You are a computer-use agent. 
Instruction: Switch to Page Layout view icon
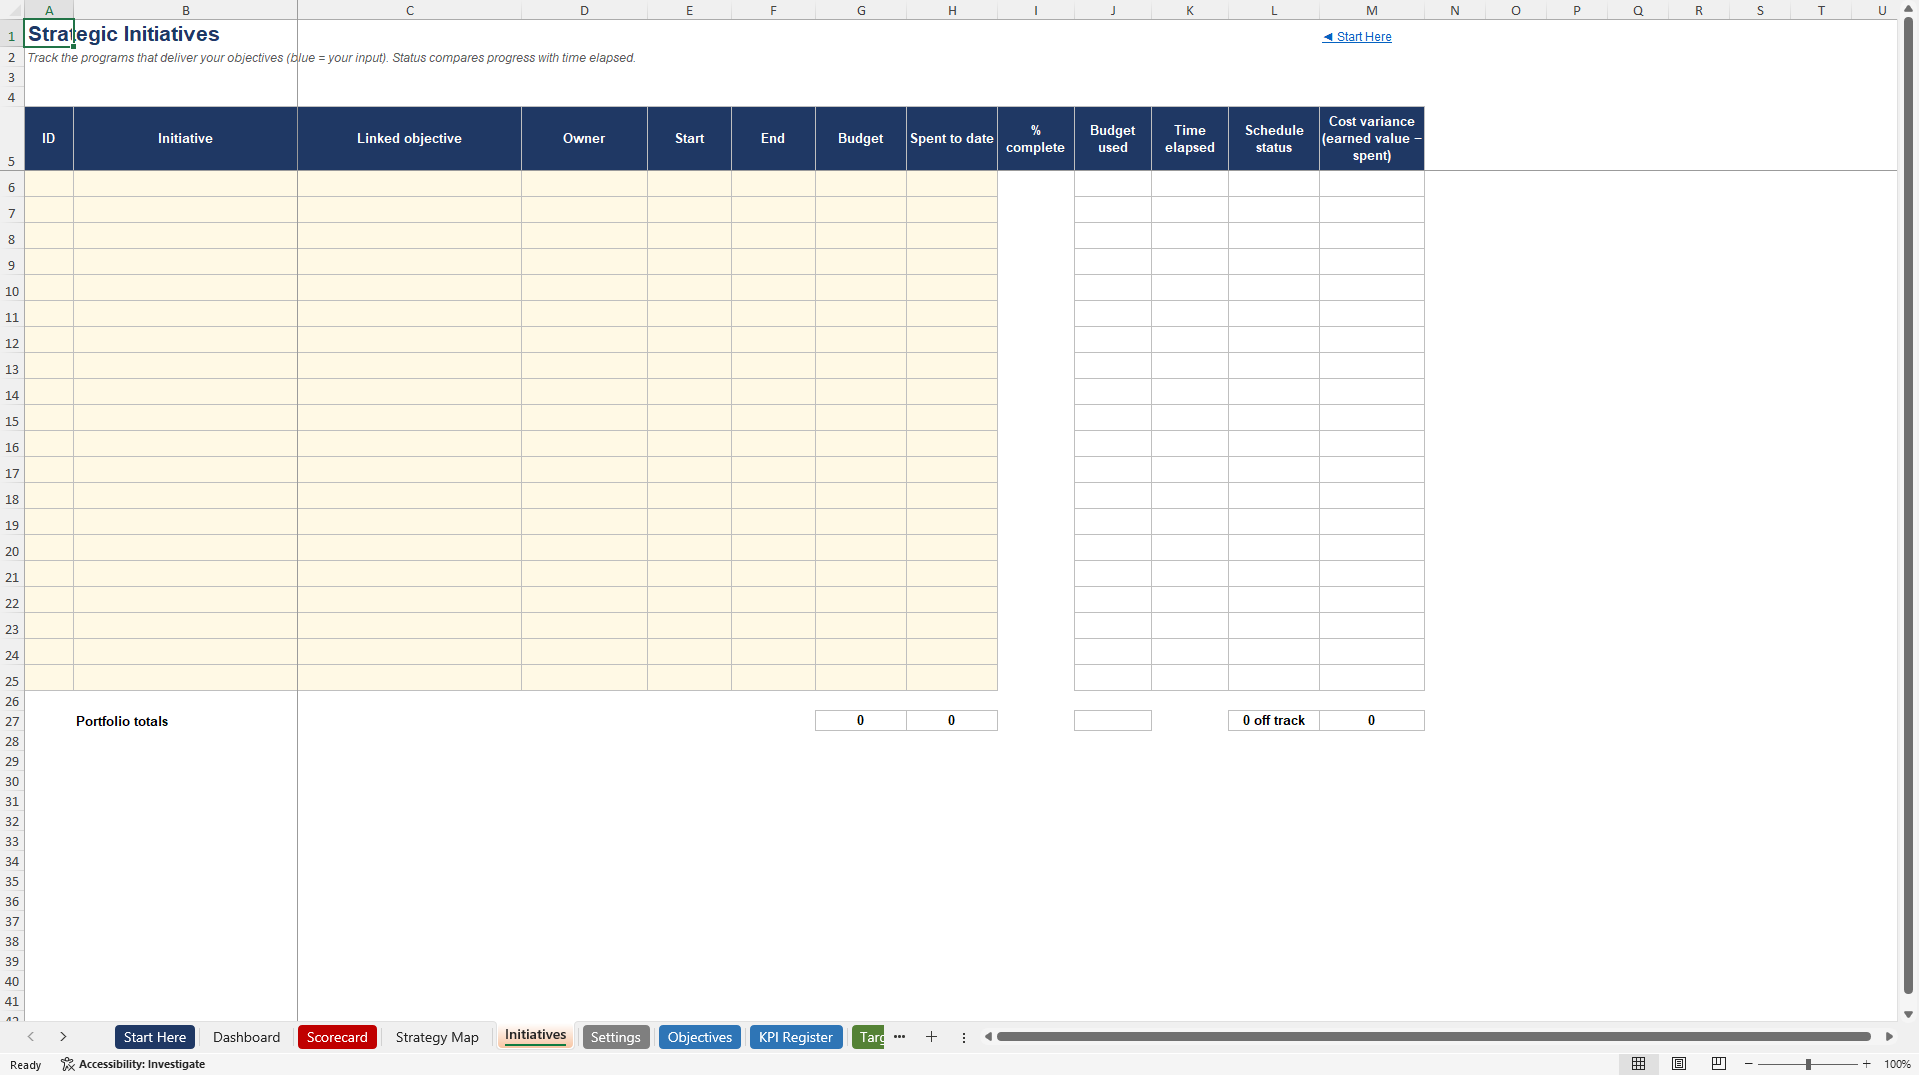pos(1679,1064)
